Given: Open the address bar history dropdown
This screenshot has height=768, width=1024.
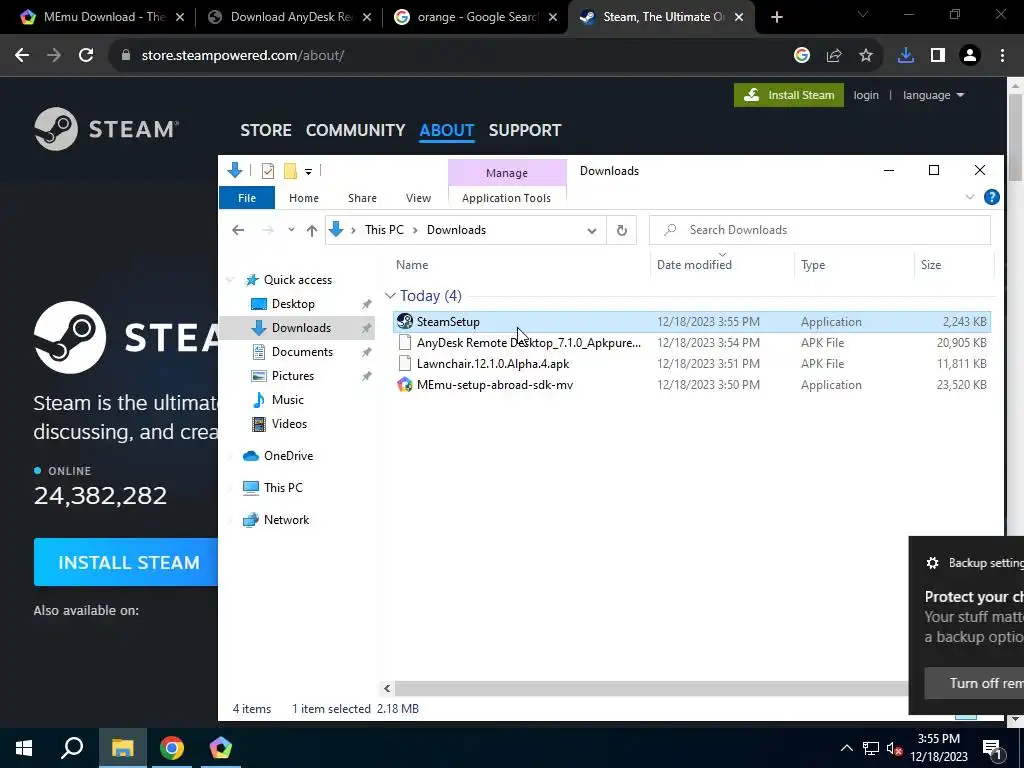Looking at the screenshot, I should 592,231.
